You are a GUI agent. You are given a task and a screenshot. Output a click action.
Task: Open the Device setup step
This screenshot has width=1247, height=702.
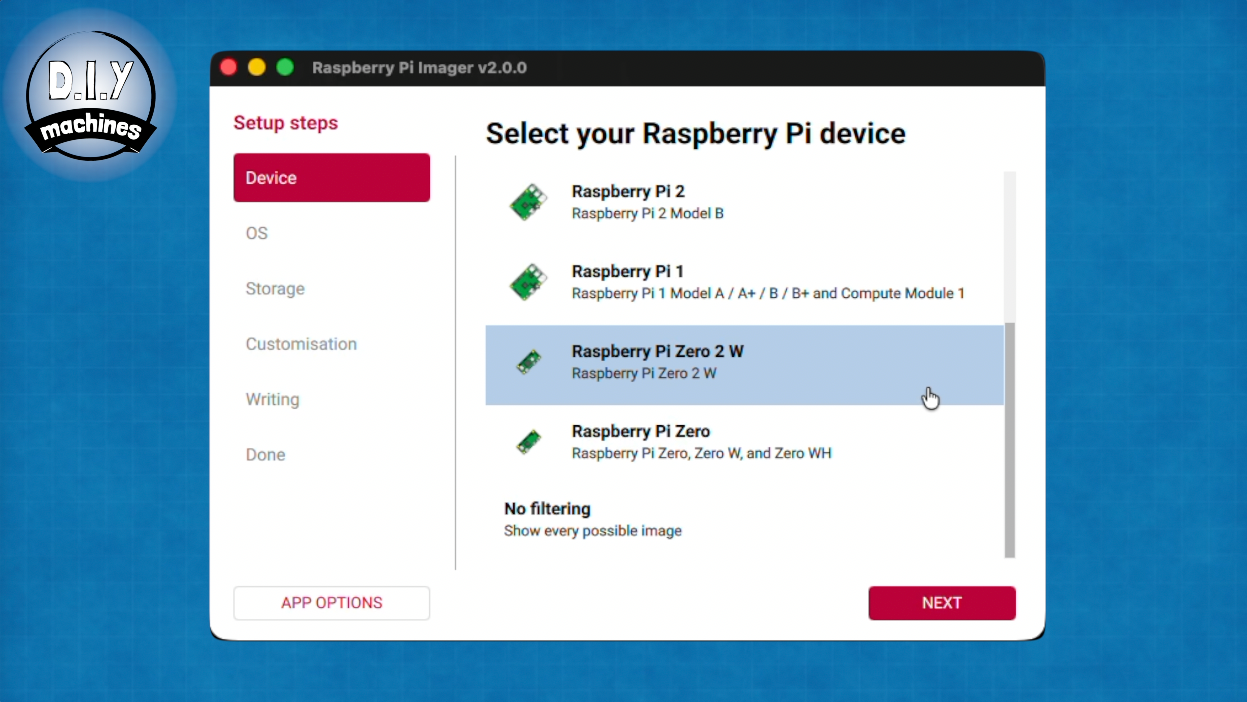pos(331,178)
